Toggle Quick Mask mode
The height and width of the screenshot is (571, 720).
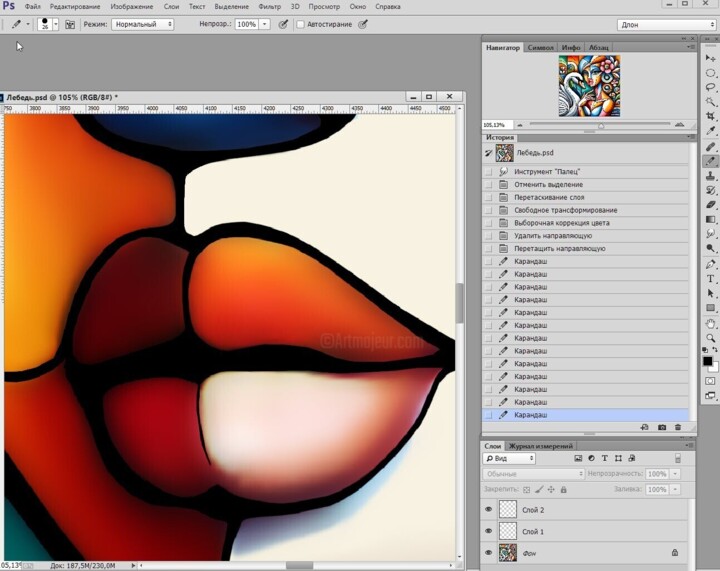click(710, 381)
